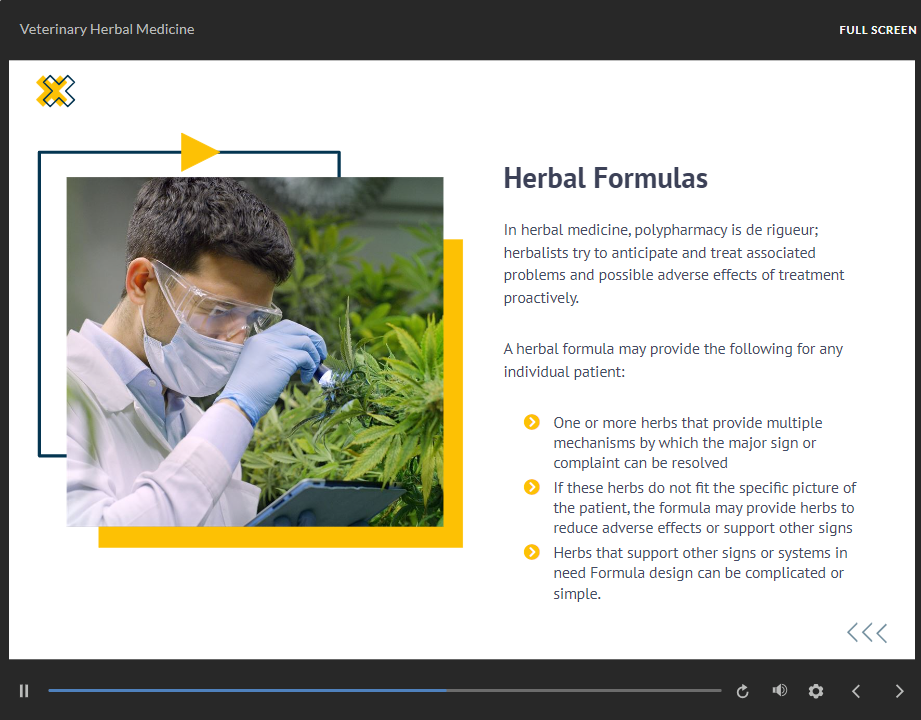Click the triple chevron icon on slide
Screen dimensions: 921x720
coord(866,632)
